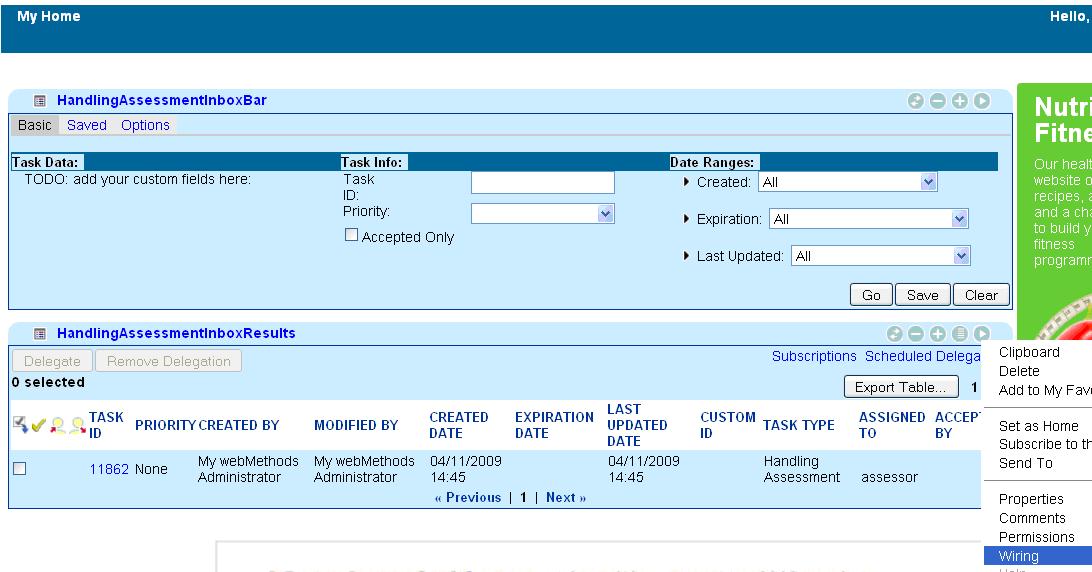This screenshot has width=1092, height=572.
Task: Minimize the HandlingAssessmentInboxResults portlet with minus icon
Action: (x=916, y=334)
